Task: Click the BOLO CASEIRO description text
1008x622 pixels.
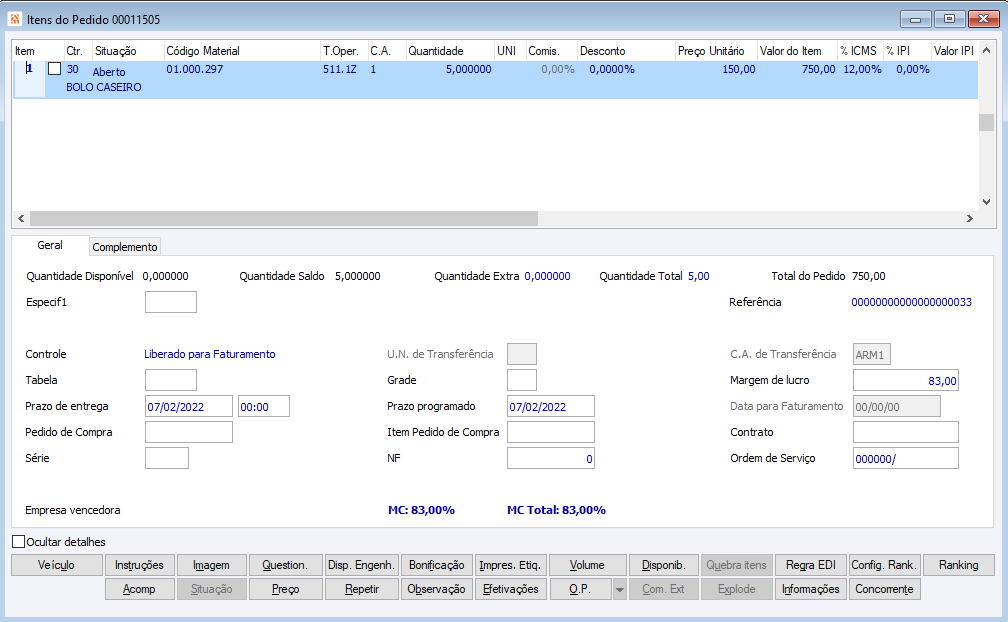Action: 104,87
